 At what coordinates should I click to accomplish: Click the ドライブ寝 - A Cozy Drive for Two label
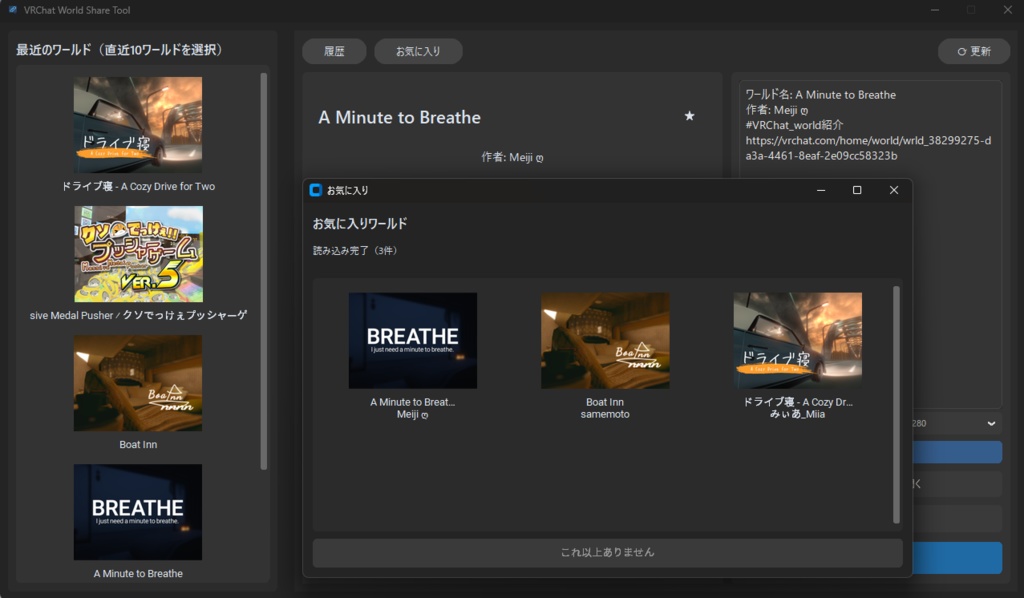coord(138,186)
